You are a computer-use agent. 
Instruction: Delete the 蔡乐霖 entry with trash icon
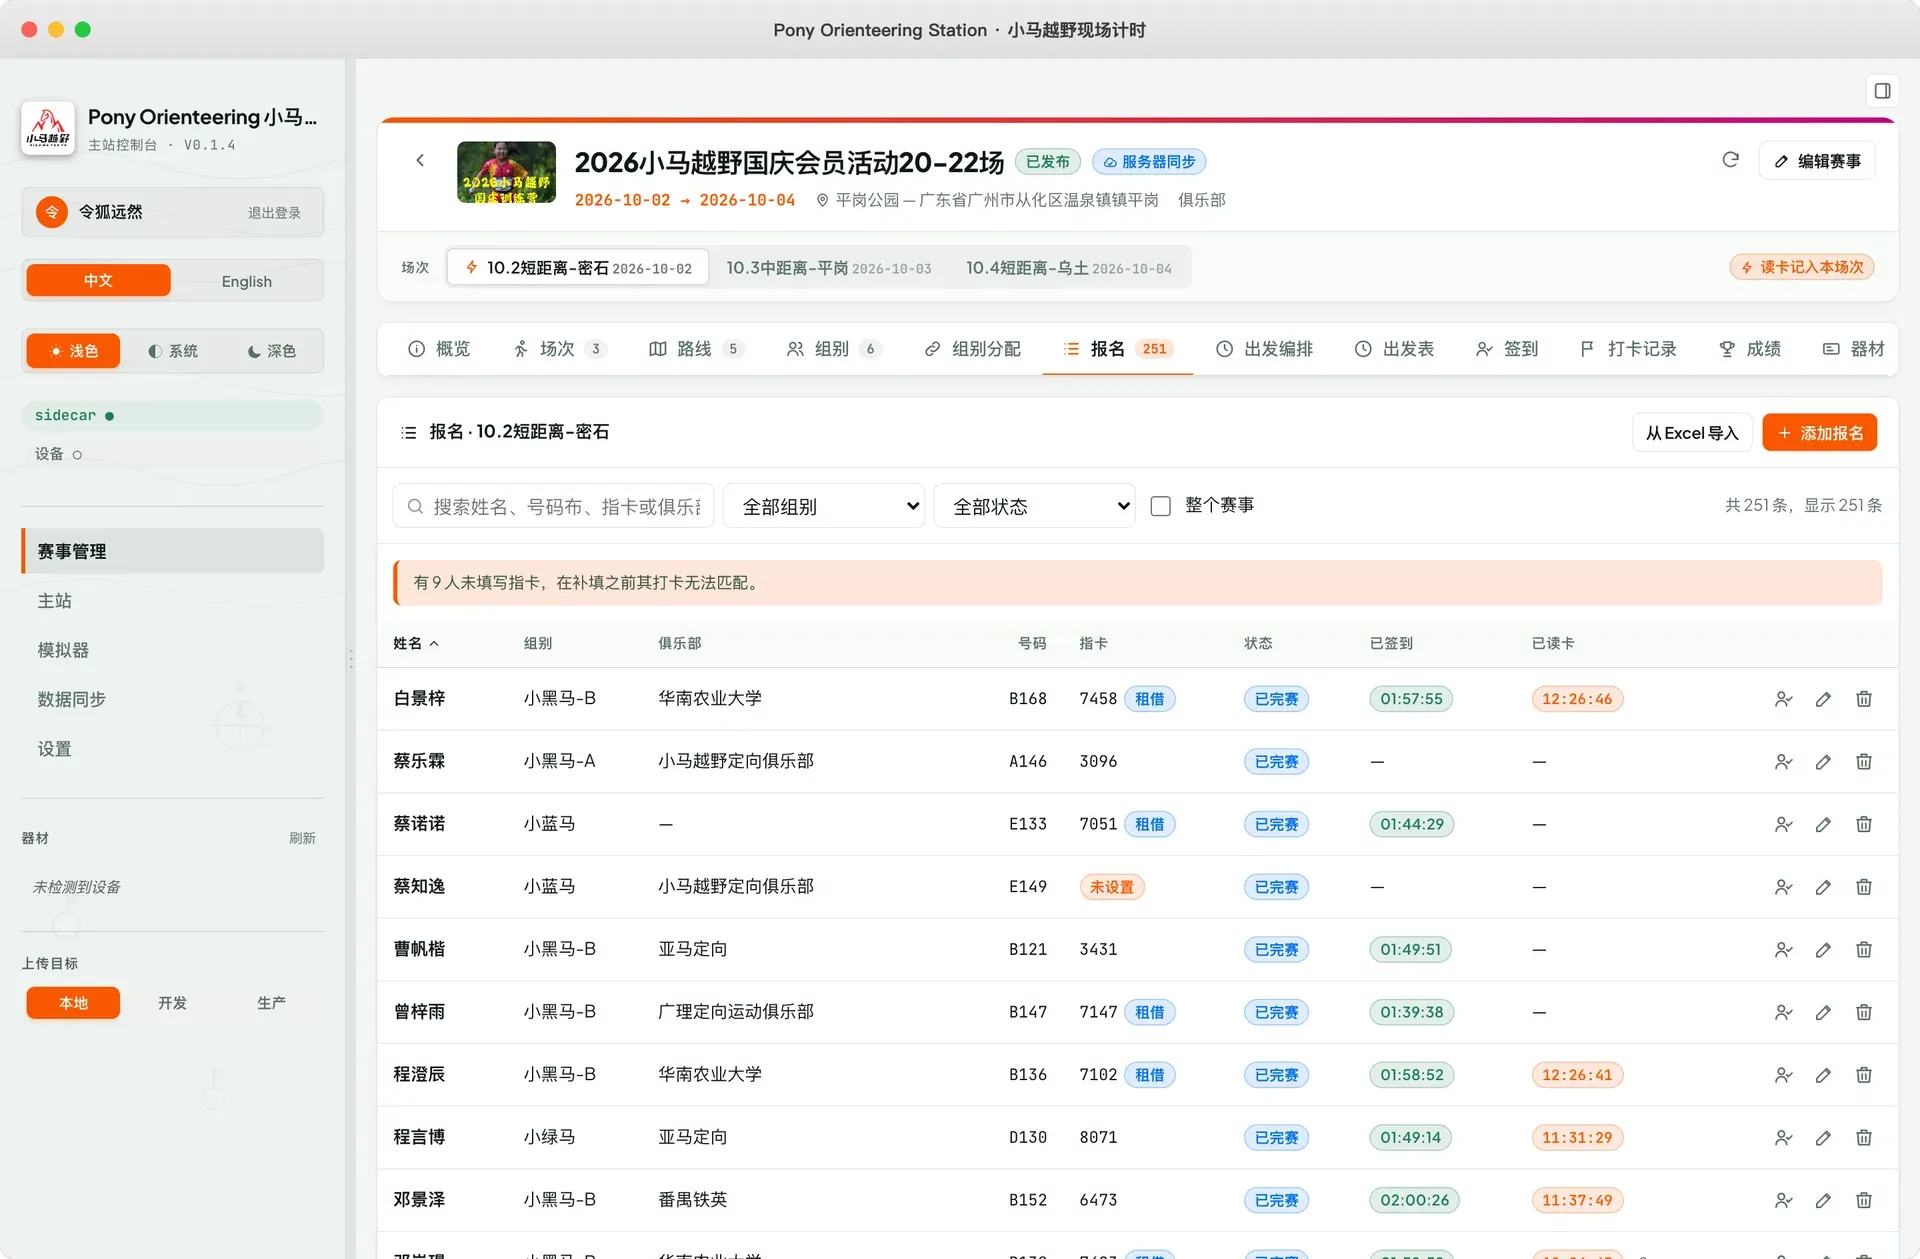coord(1864,762)
